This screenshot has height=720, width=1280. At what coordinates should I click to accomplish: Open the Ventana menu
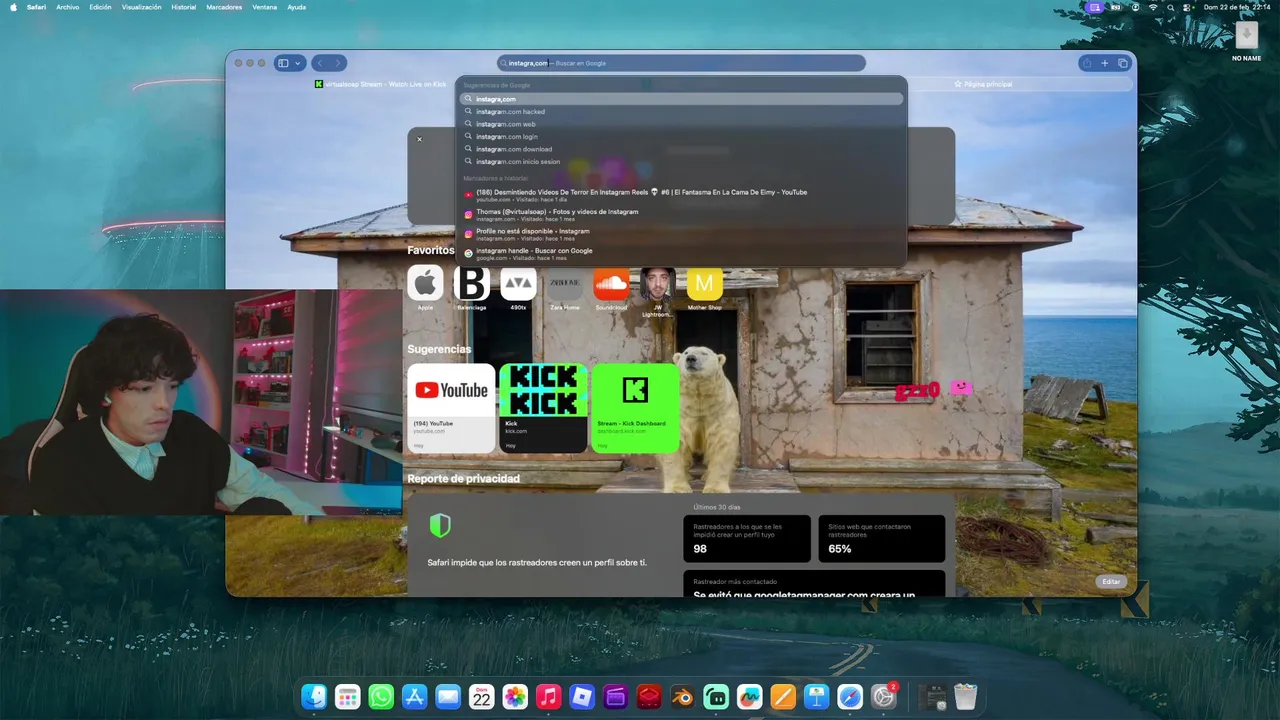265,7
